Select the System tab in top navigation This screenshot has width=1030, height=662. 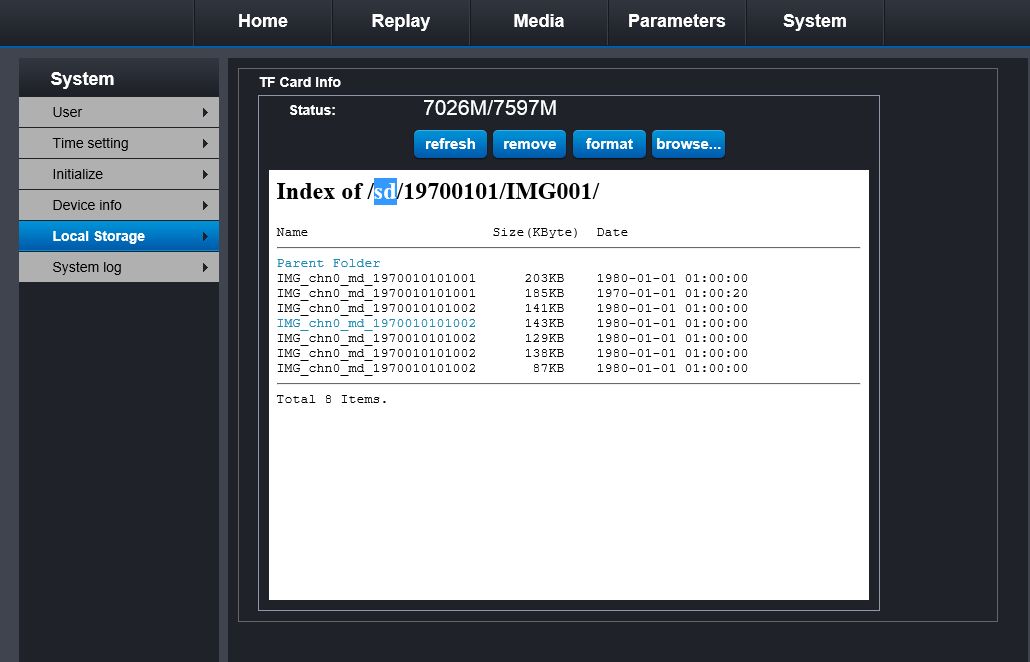[814, 22]
